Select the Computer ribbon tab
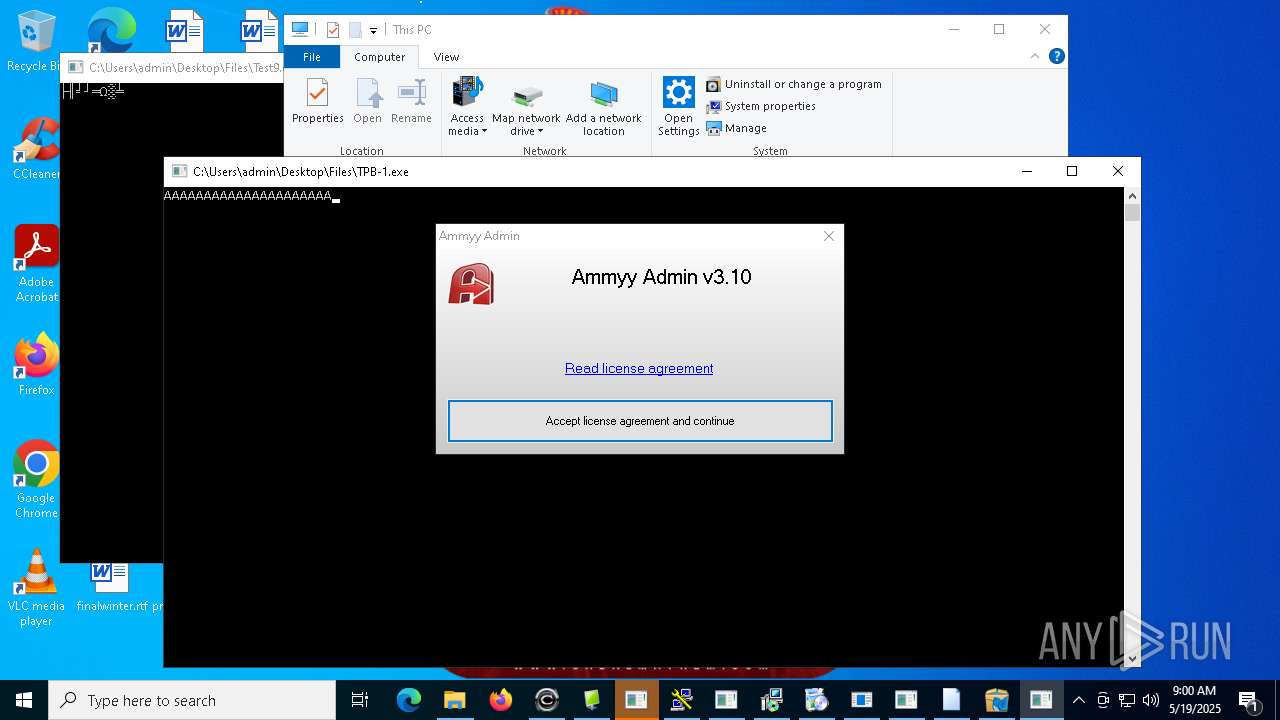The height and width of the screenshot is (720, 1280). (x=380, y=57)
